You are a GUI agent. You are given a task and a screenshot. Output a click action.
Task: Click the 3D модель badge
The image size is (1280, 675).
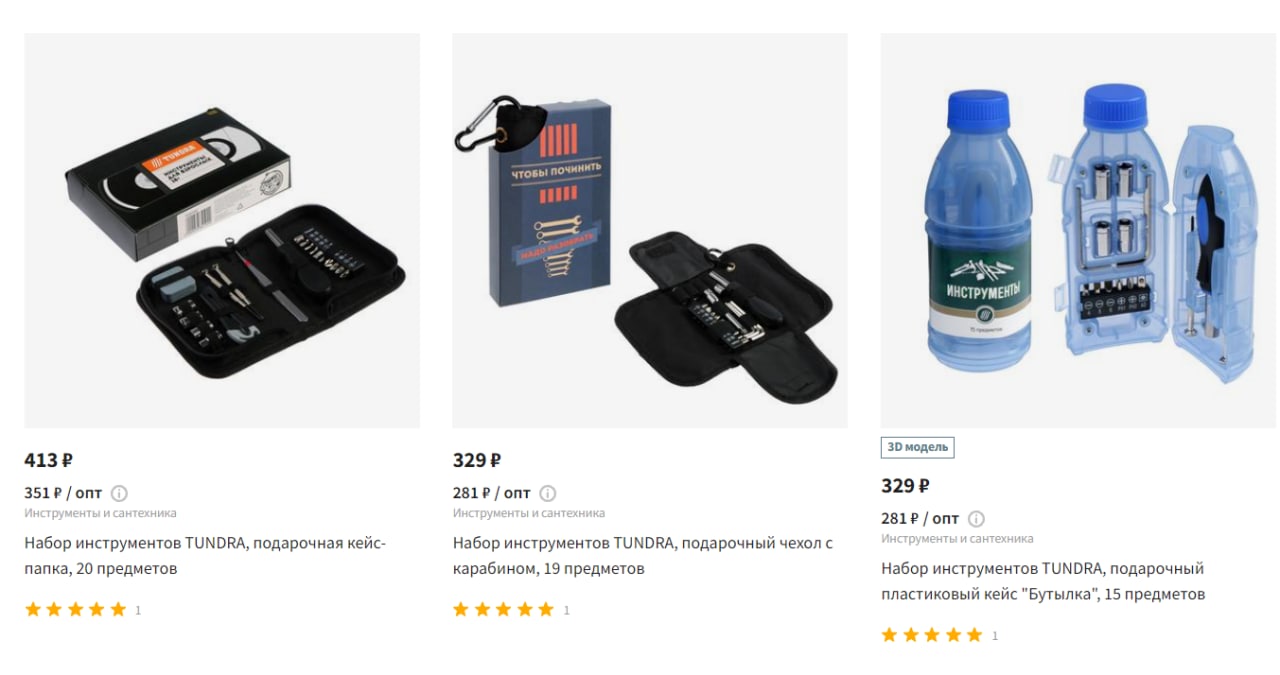click(918, 447)
